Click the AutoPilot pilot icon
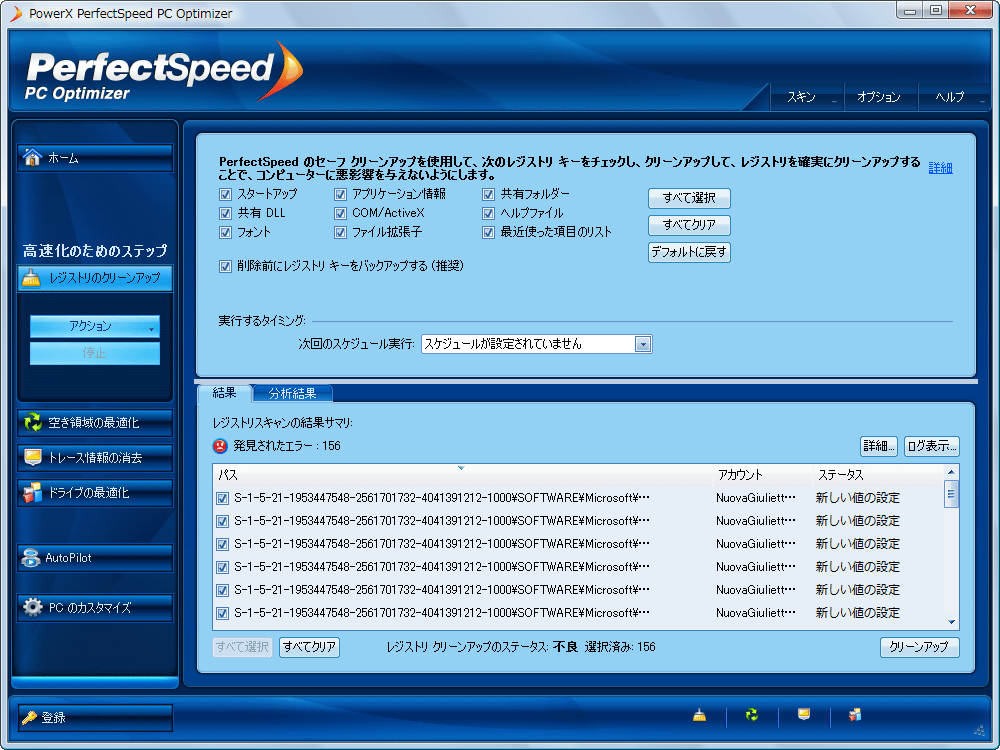 point(31,557)
